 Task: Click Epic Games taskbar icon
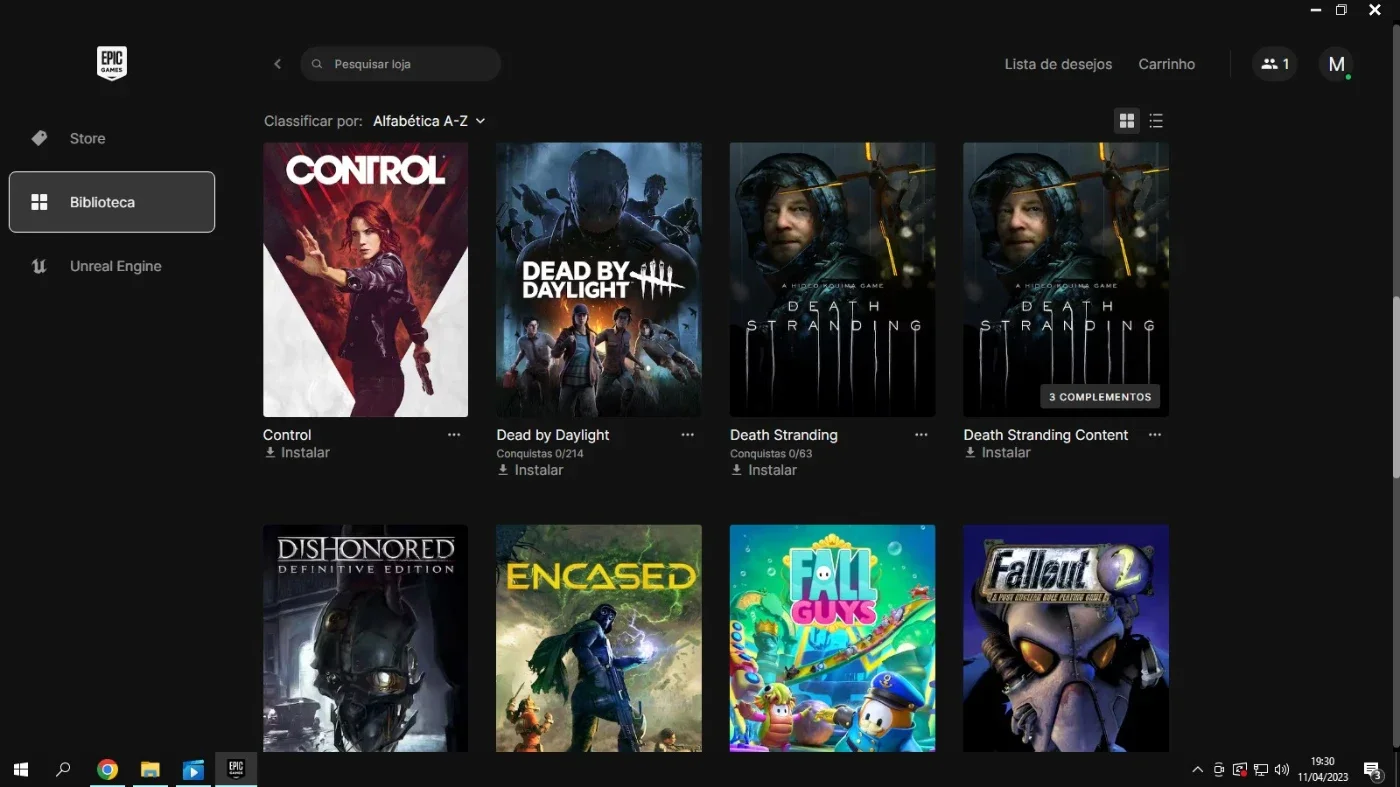[x=236, y=769]
